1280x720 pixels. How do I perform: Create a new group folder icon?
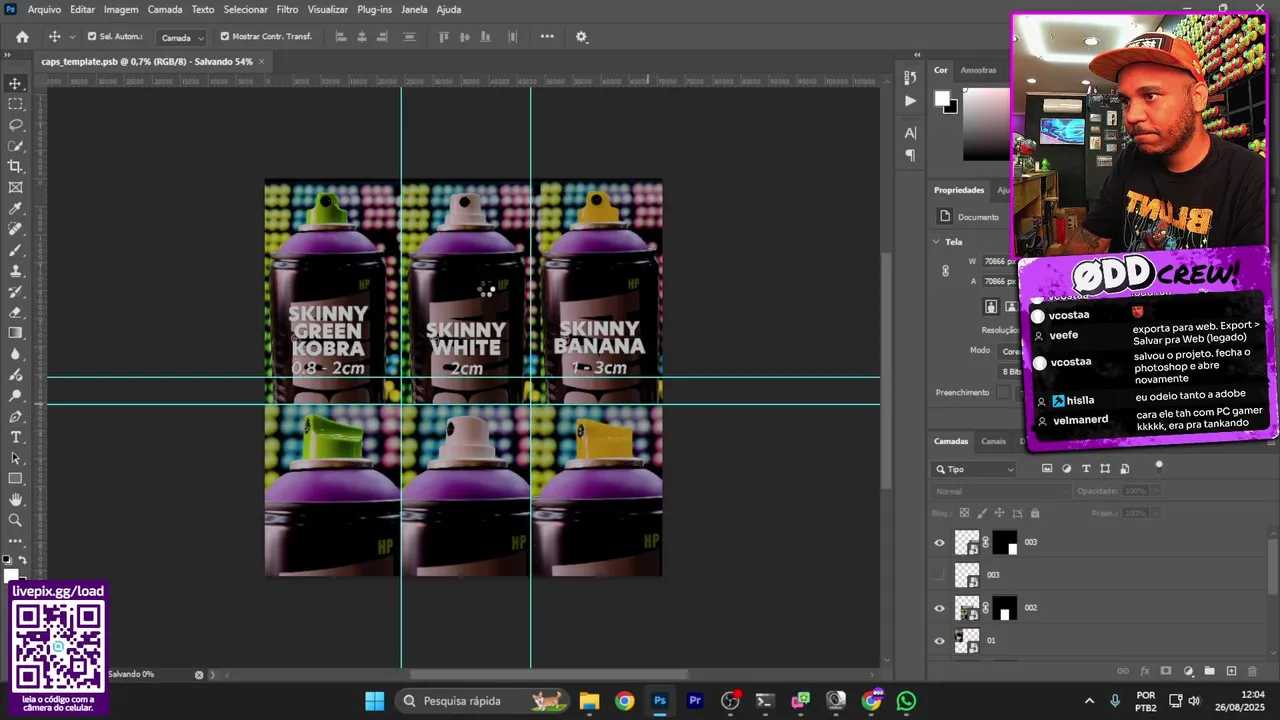[x=1209, y=671]
